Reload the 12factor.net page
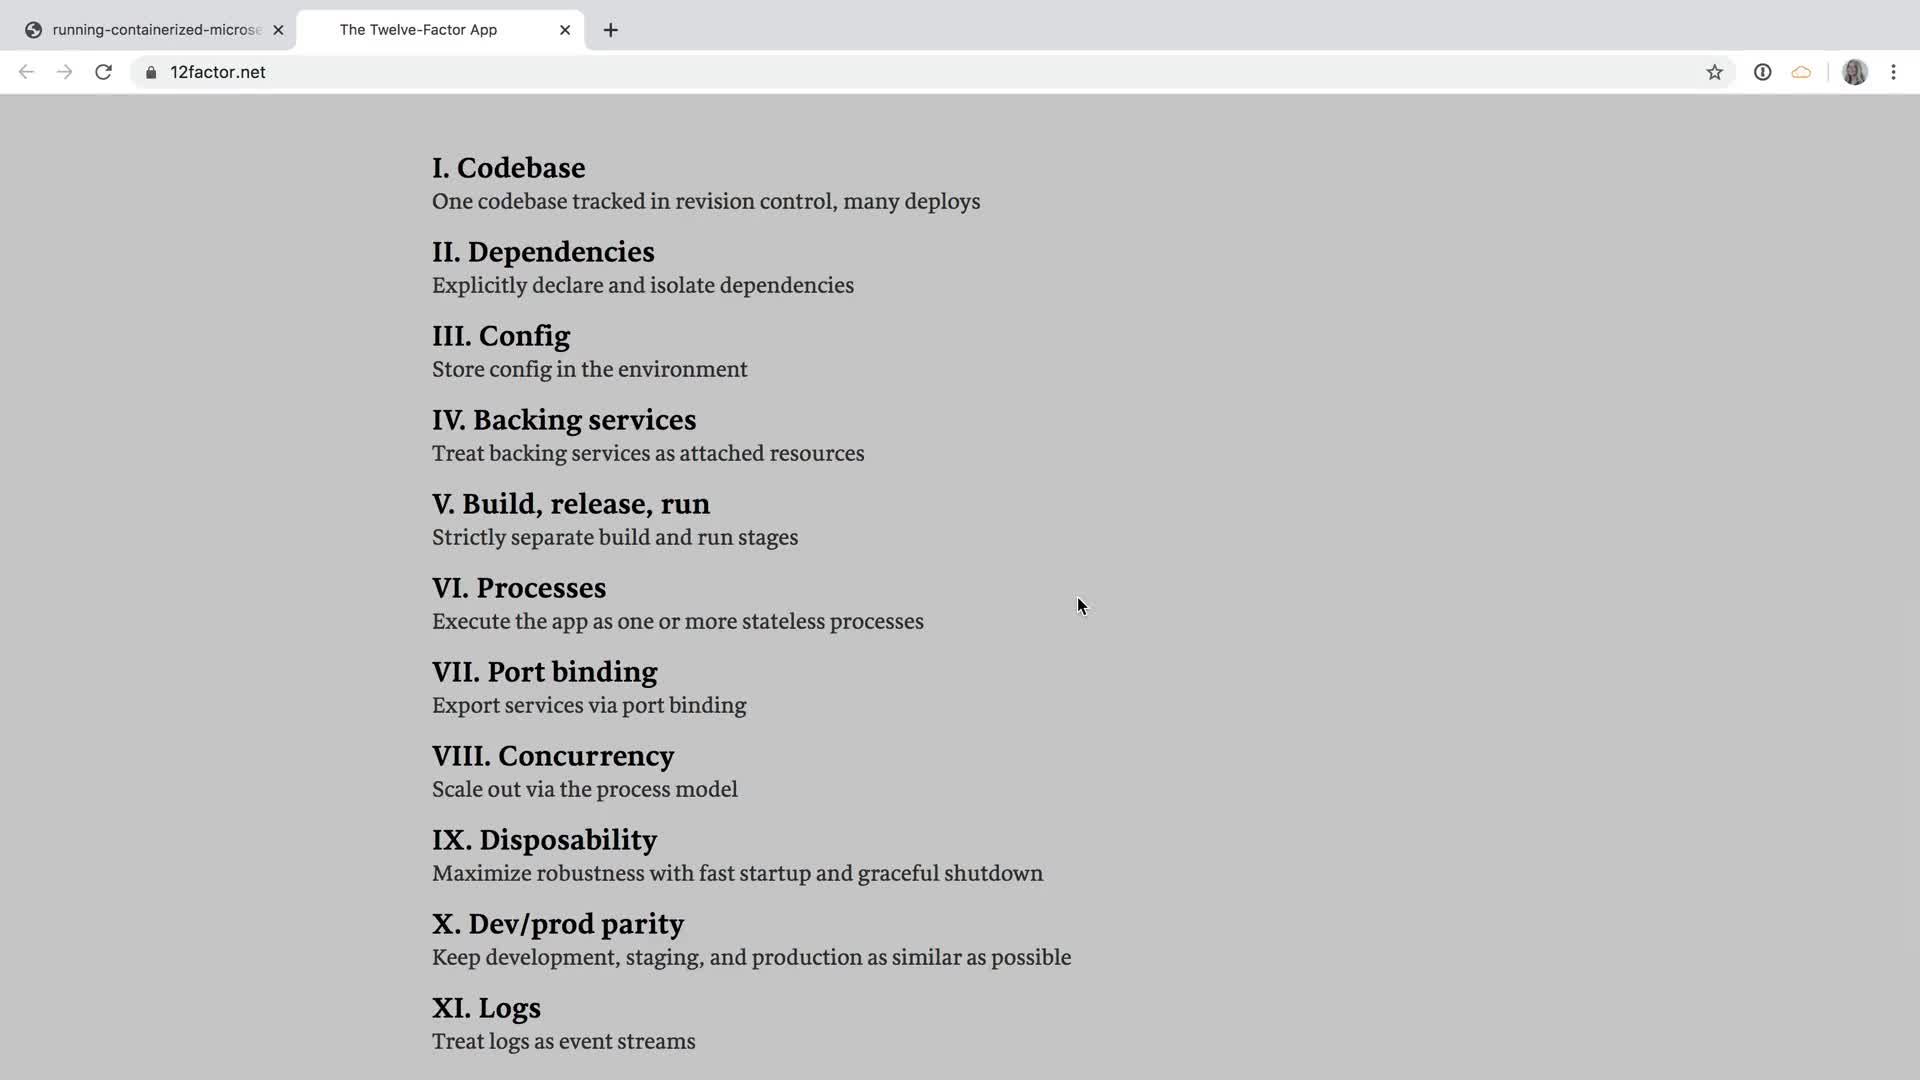The height and width of the screenshot is (1080, 1920). [103, 72]
